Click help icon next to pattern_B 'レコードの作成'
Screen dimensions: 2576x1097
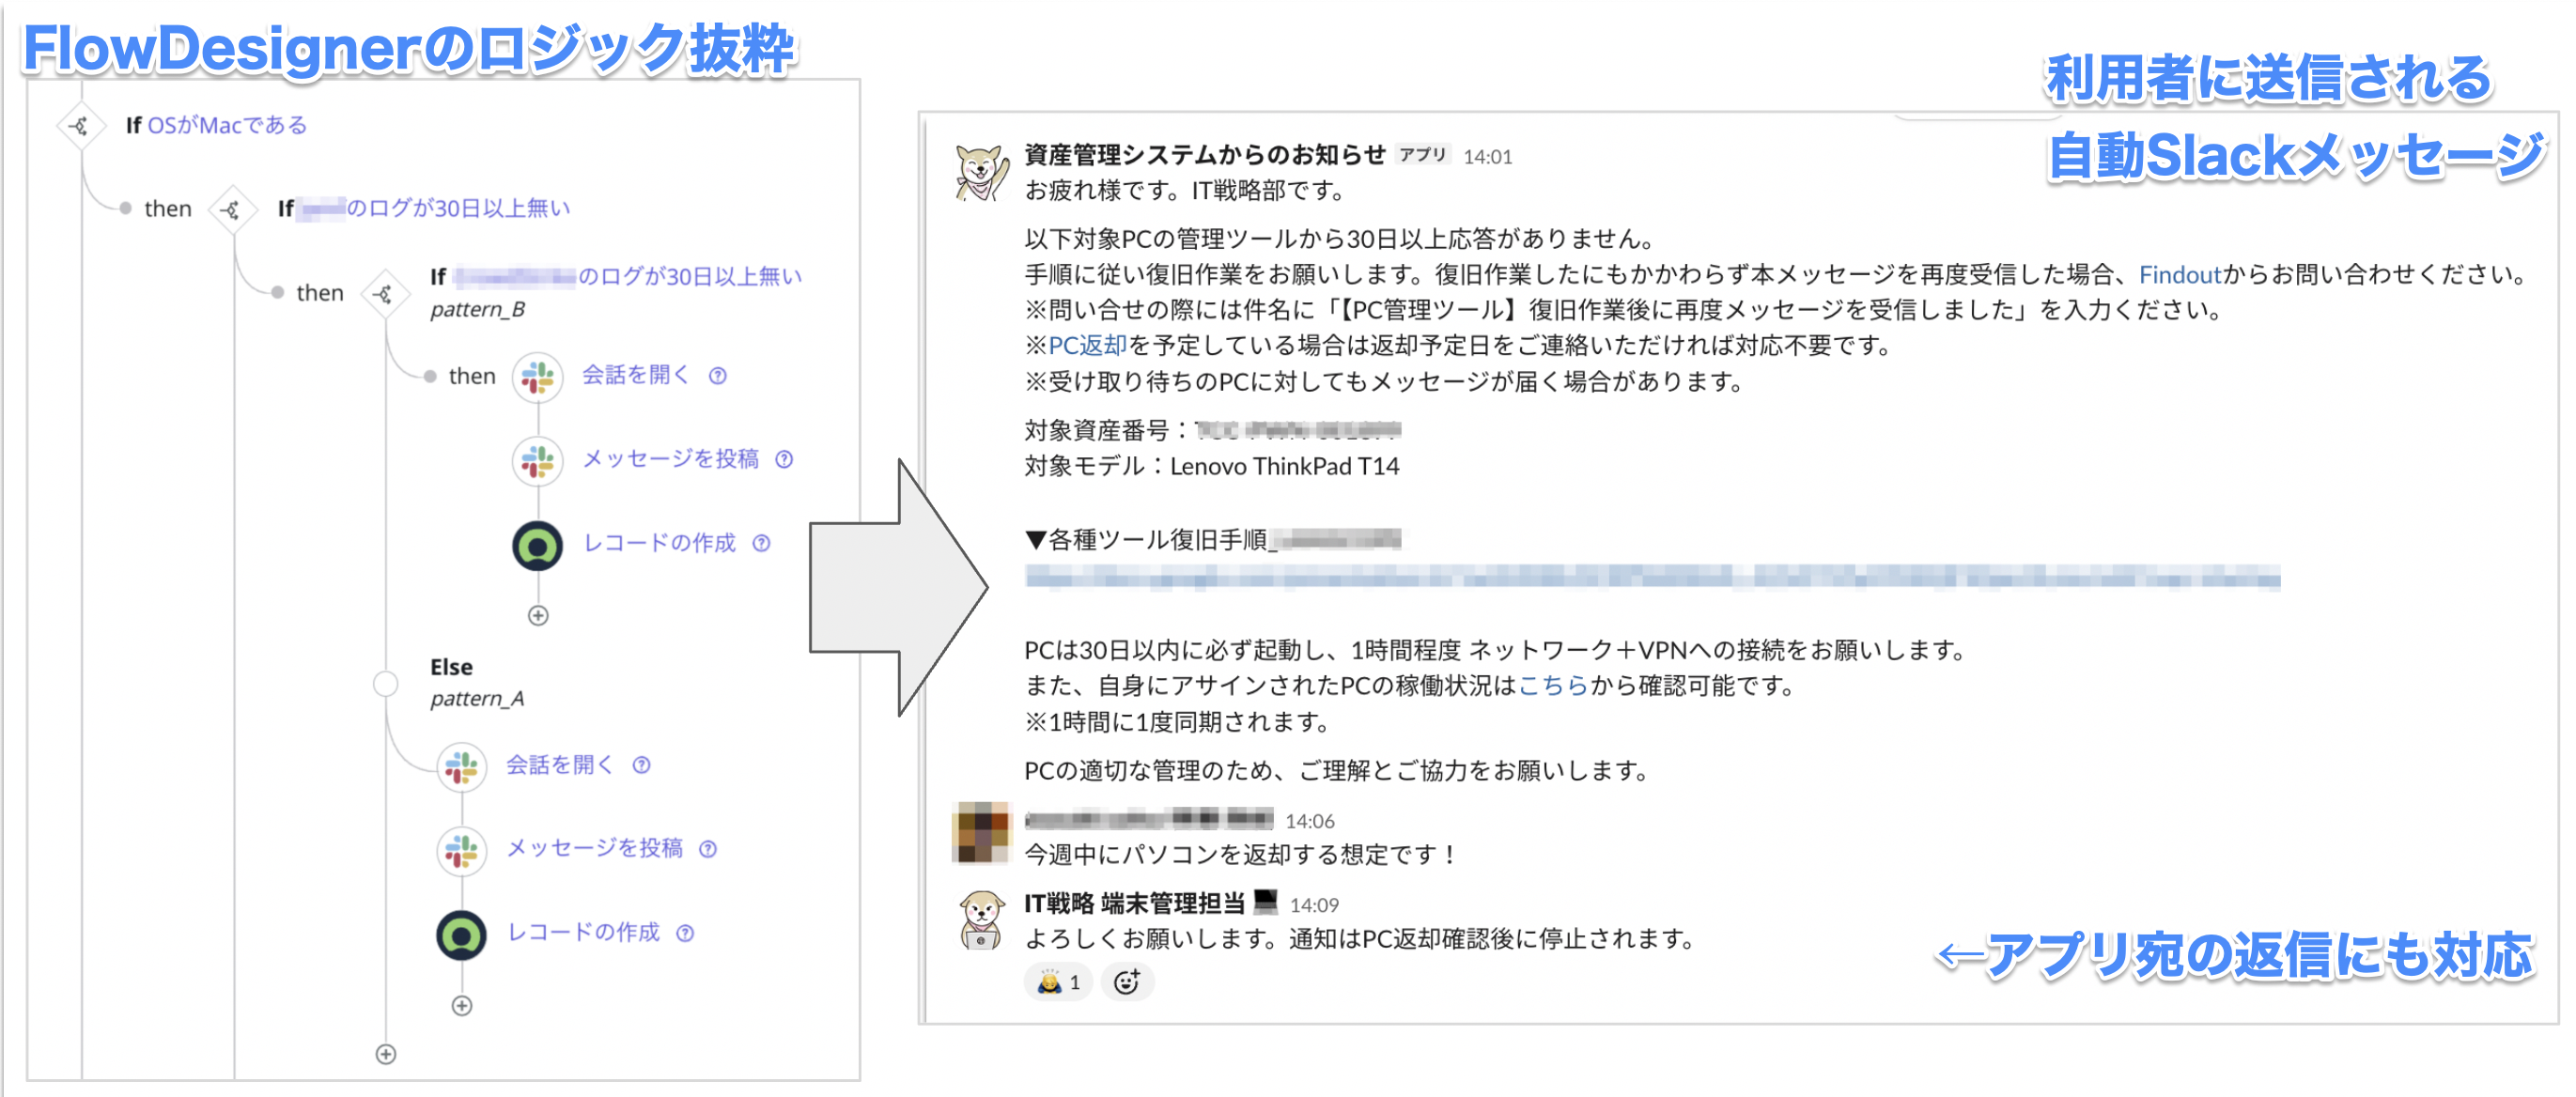pos(762,543)
